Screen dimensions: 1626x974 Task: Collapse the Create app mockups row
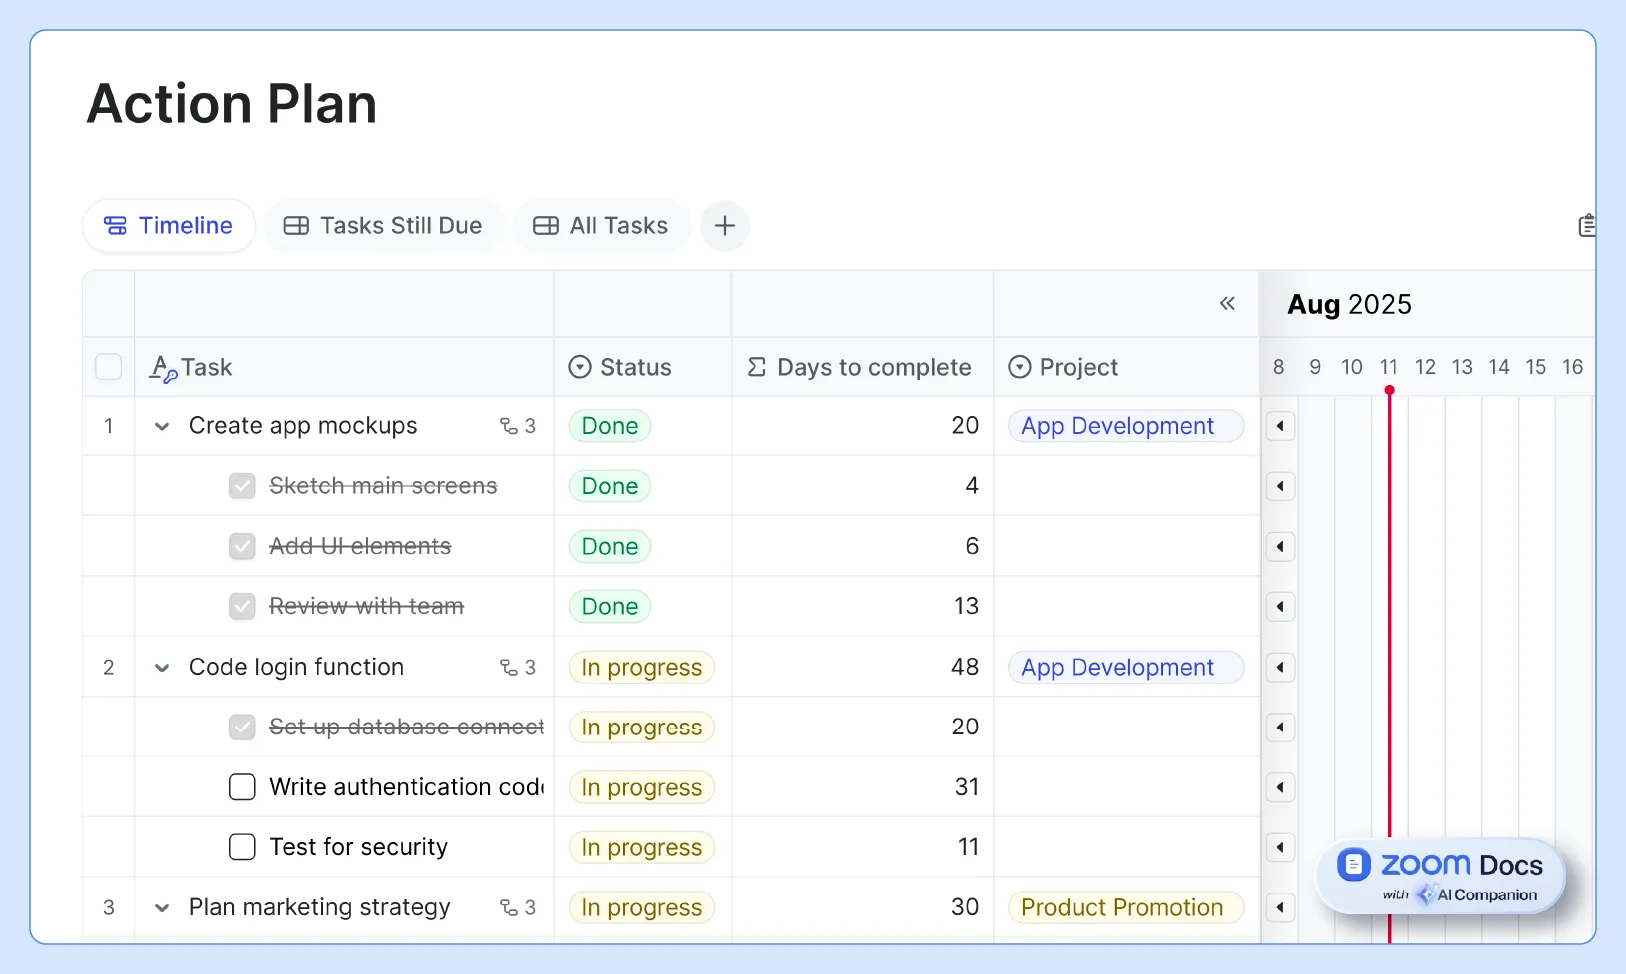pos(161,425)
